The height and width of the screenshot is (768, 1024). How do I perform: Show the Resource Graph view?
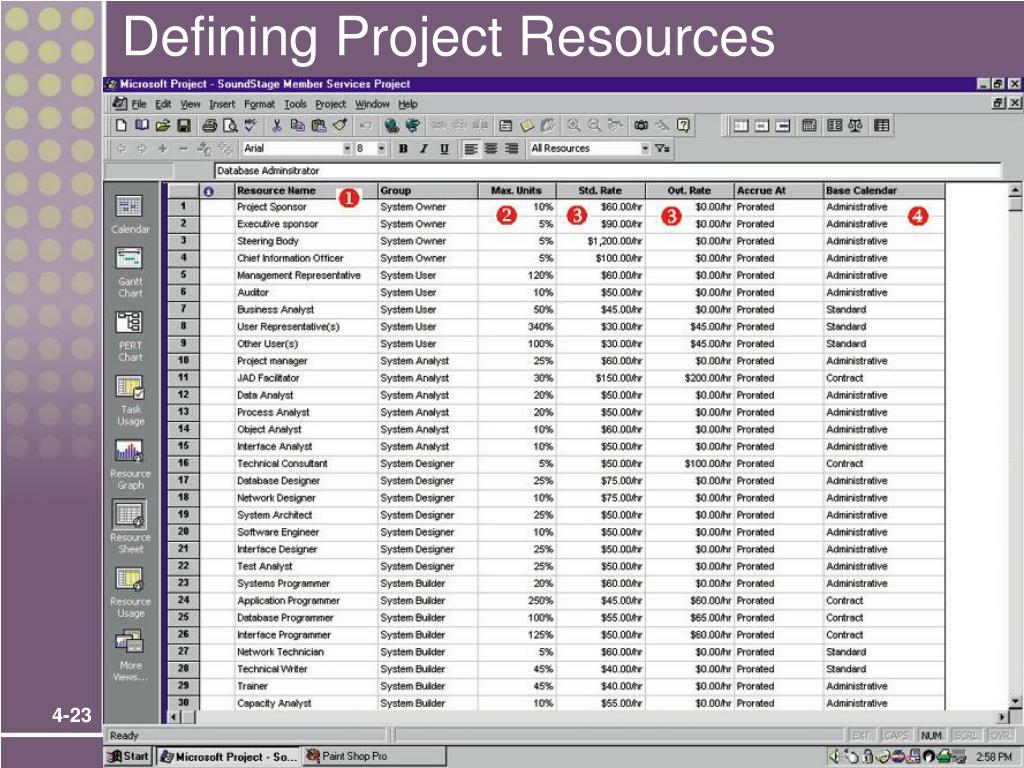[130, 464]
